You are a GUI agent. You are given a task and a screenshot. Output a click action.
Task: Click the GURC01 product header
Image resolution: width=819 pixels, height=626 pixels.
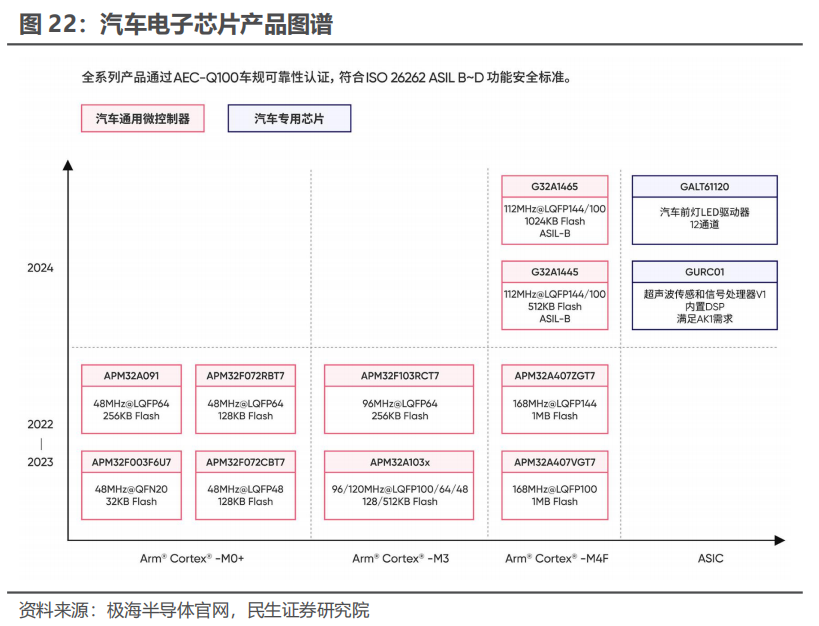705,272
